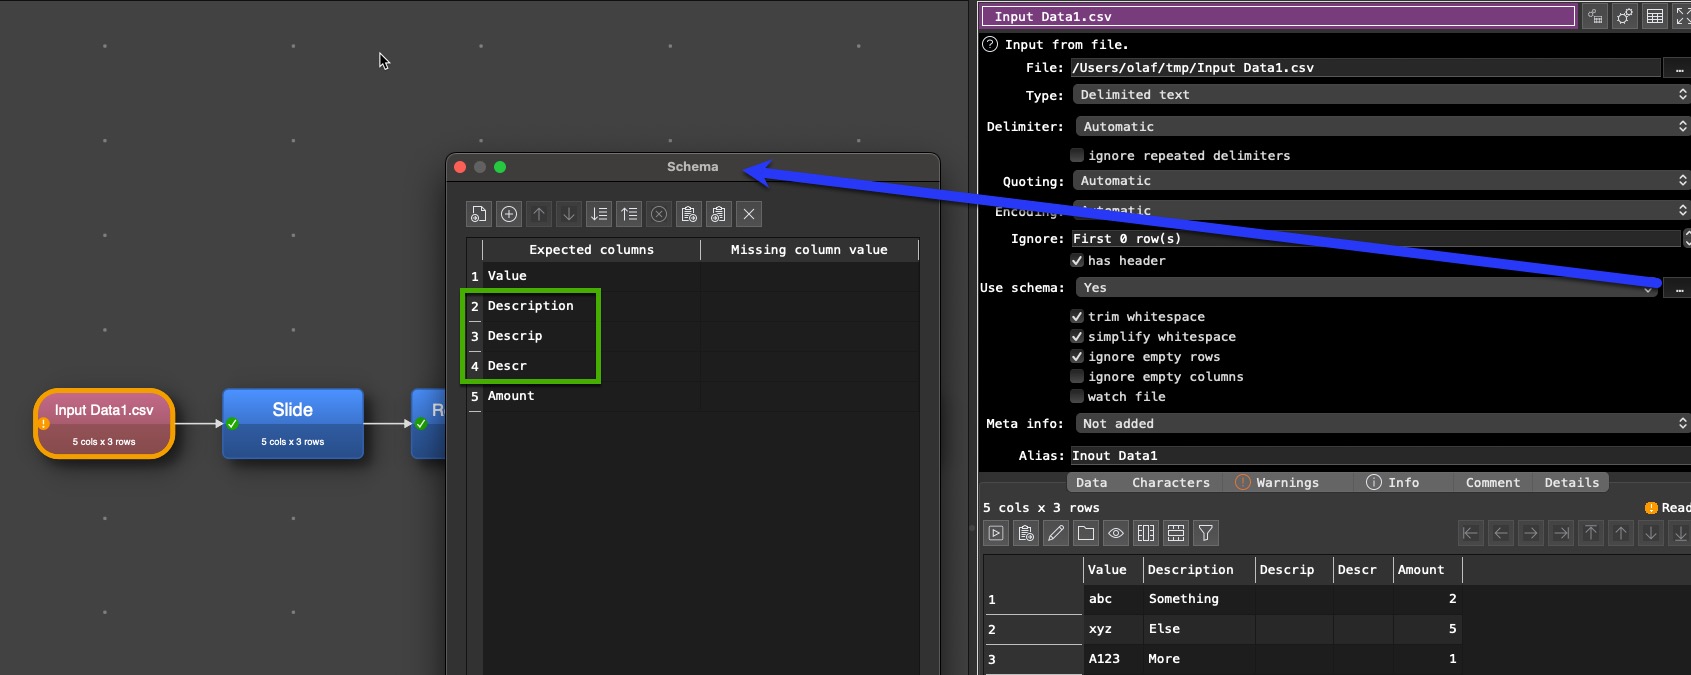The width and height of the screenshot is (1691, 675).
Task: Click the folder icon in data toolbar
Action: [x=1086, y=534]
